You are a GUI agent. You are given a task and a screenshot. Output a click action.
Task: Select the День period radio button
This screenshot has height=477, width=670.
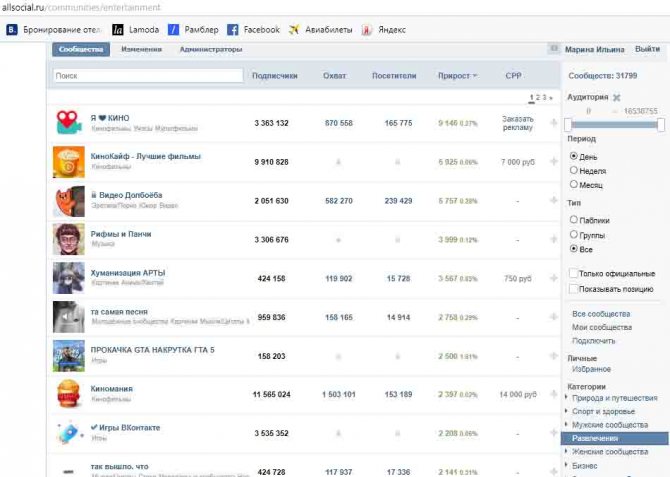click(x=573, y=156)
